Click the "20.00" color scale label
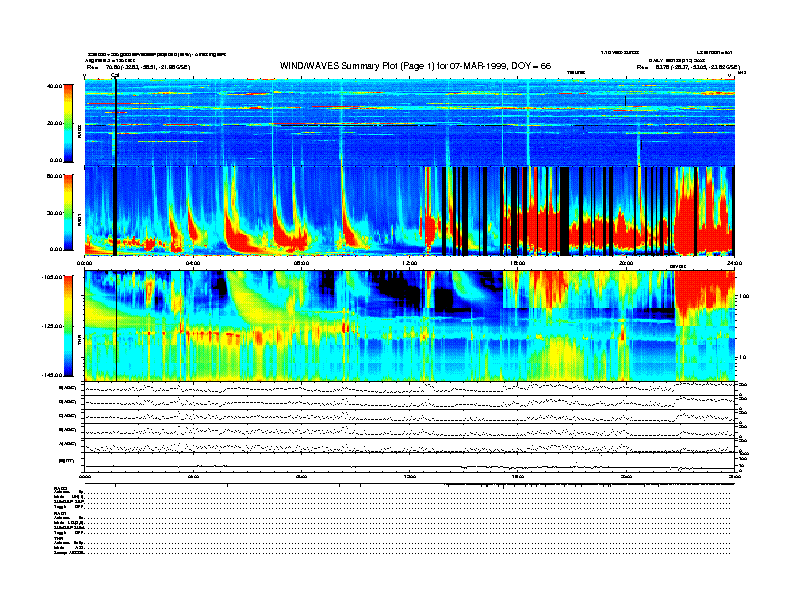The width and height of the screenshot is (792, 612). pos(54,123)
